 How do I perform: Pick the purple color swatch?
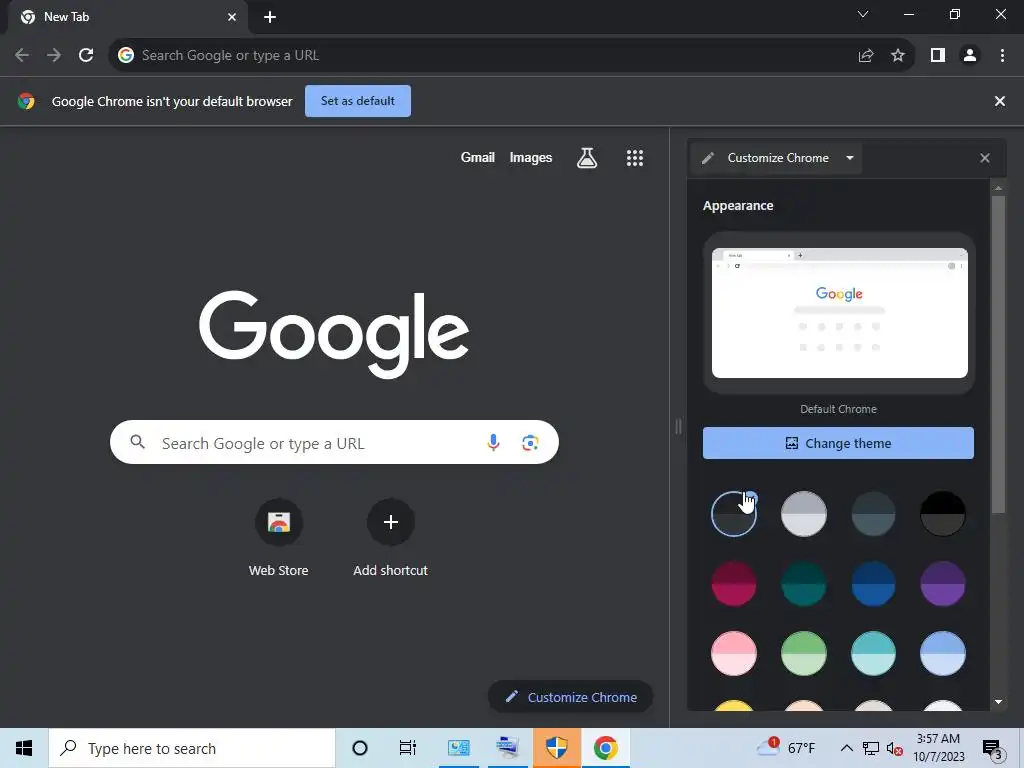pos(942,584)
